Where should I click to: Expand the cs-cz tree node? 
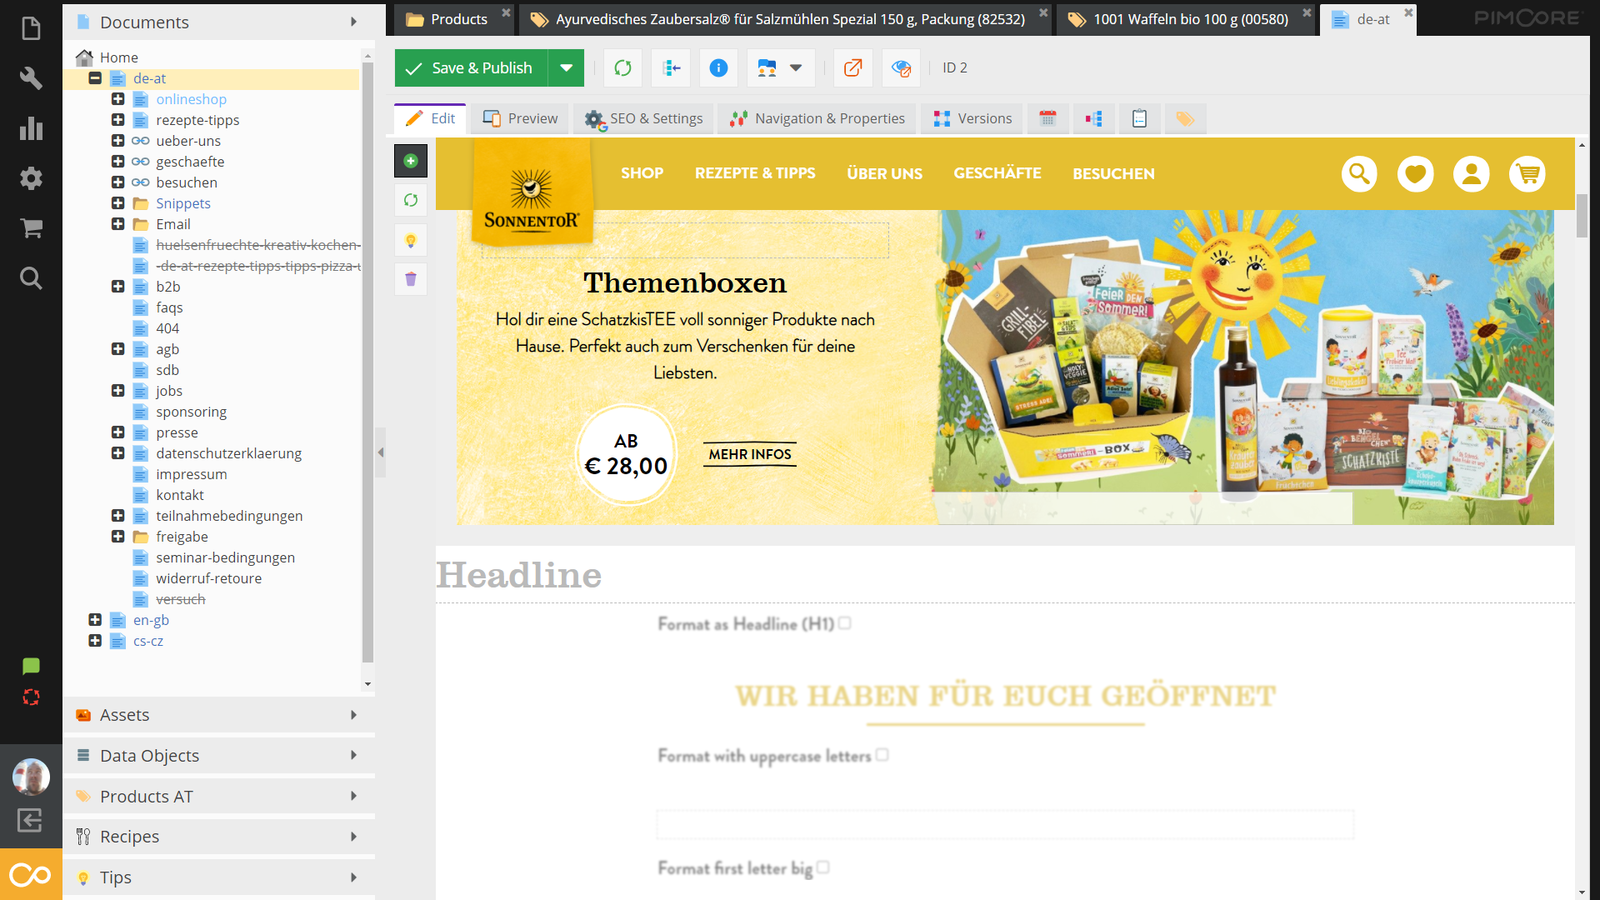coord(95,641)
